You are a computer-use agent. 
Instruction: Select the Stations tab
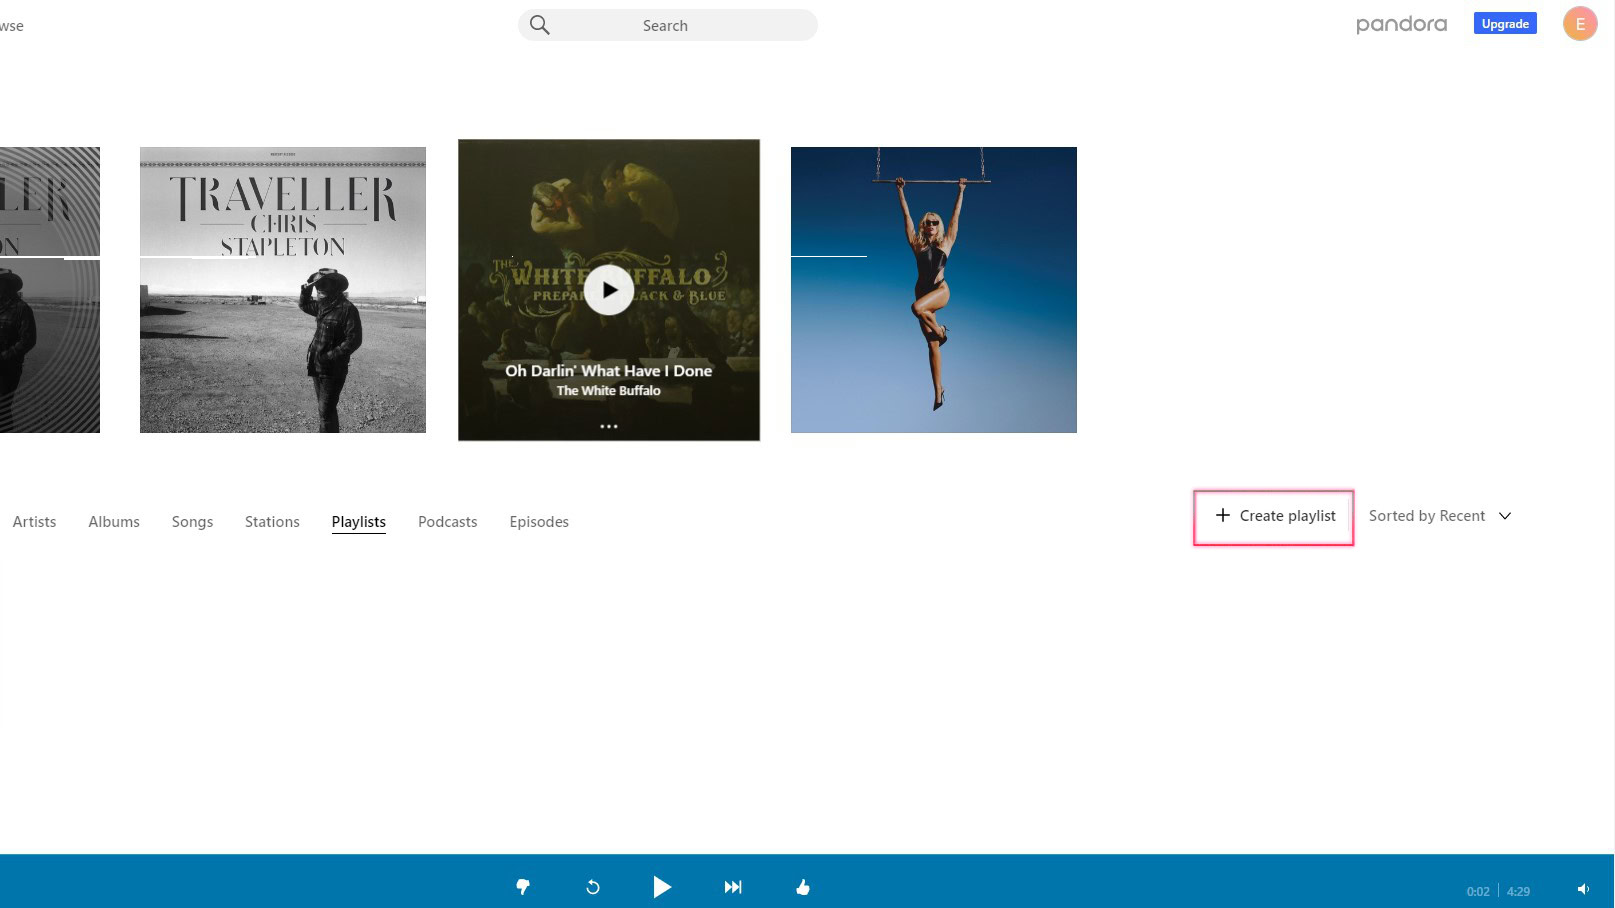tap(272, 522)
